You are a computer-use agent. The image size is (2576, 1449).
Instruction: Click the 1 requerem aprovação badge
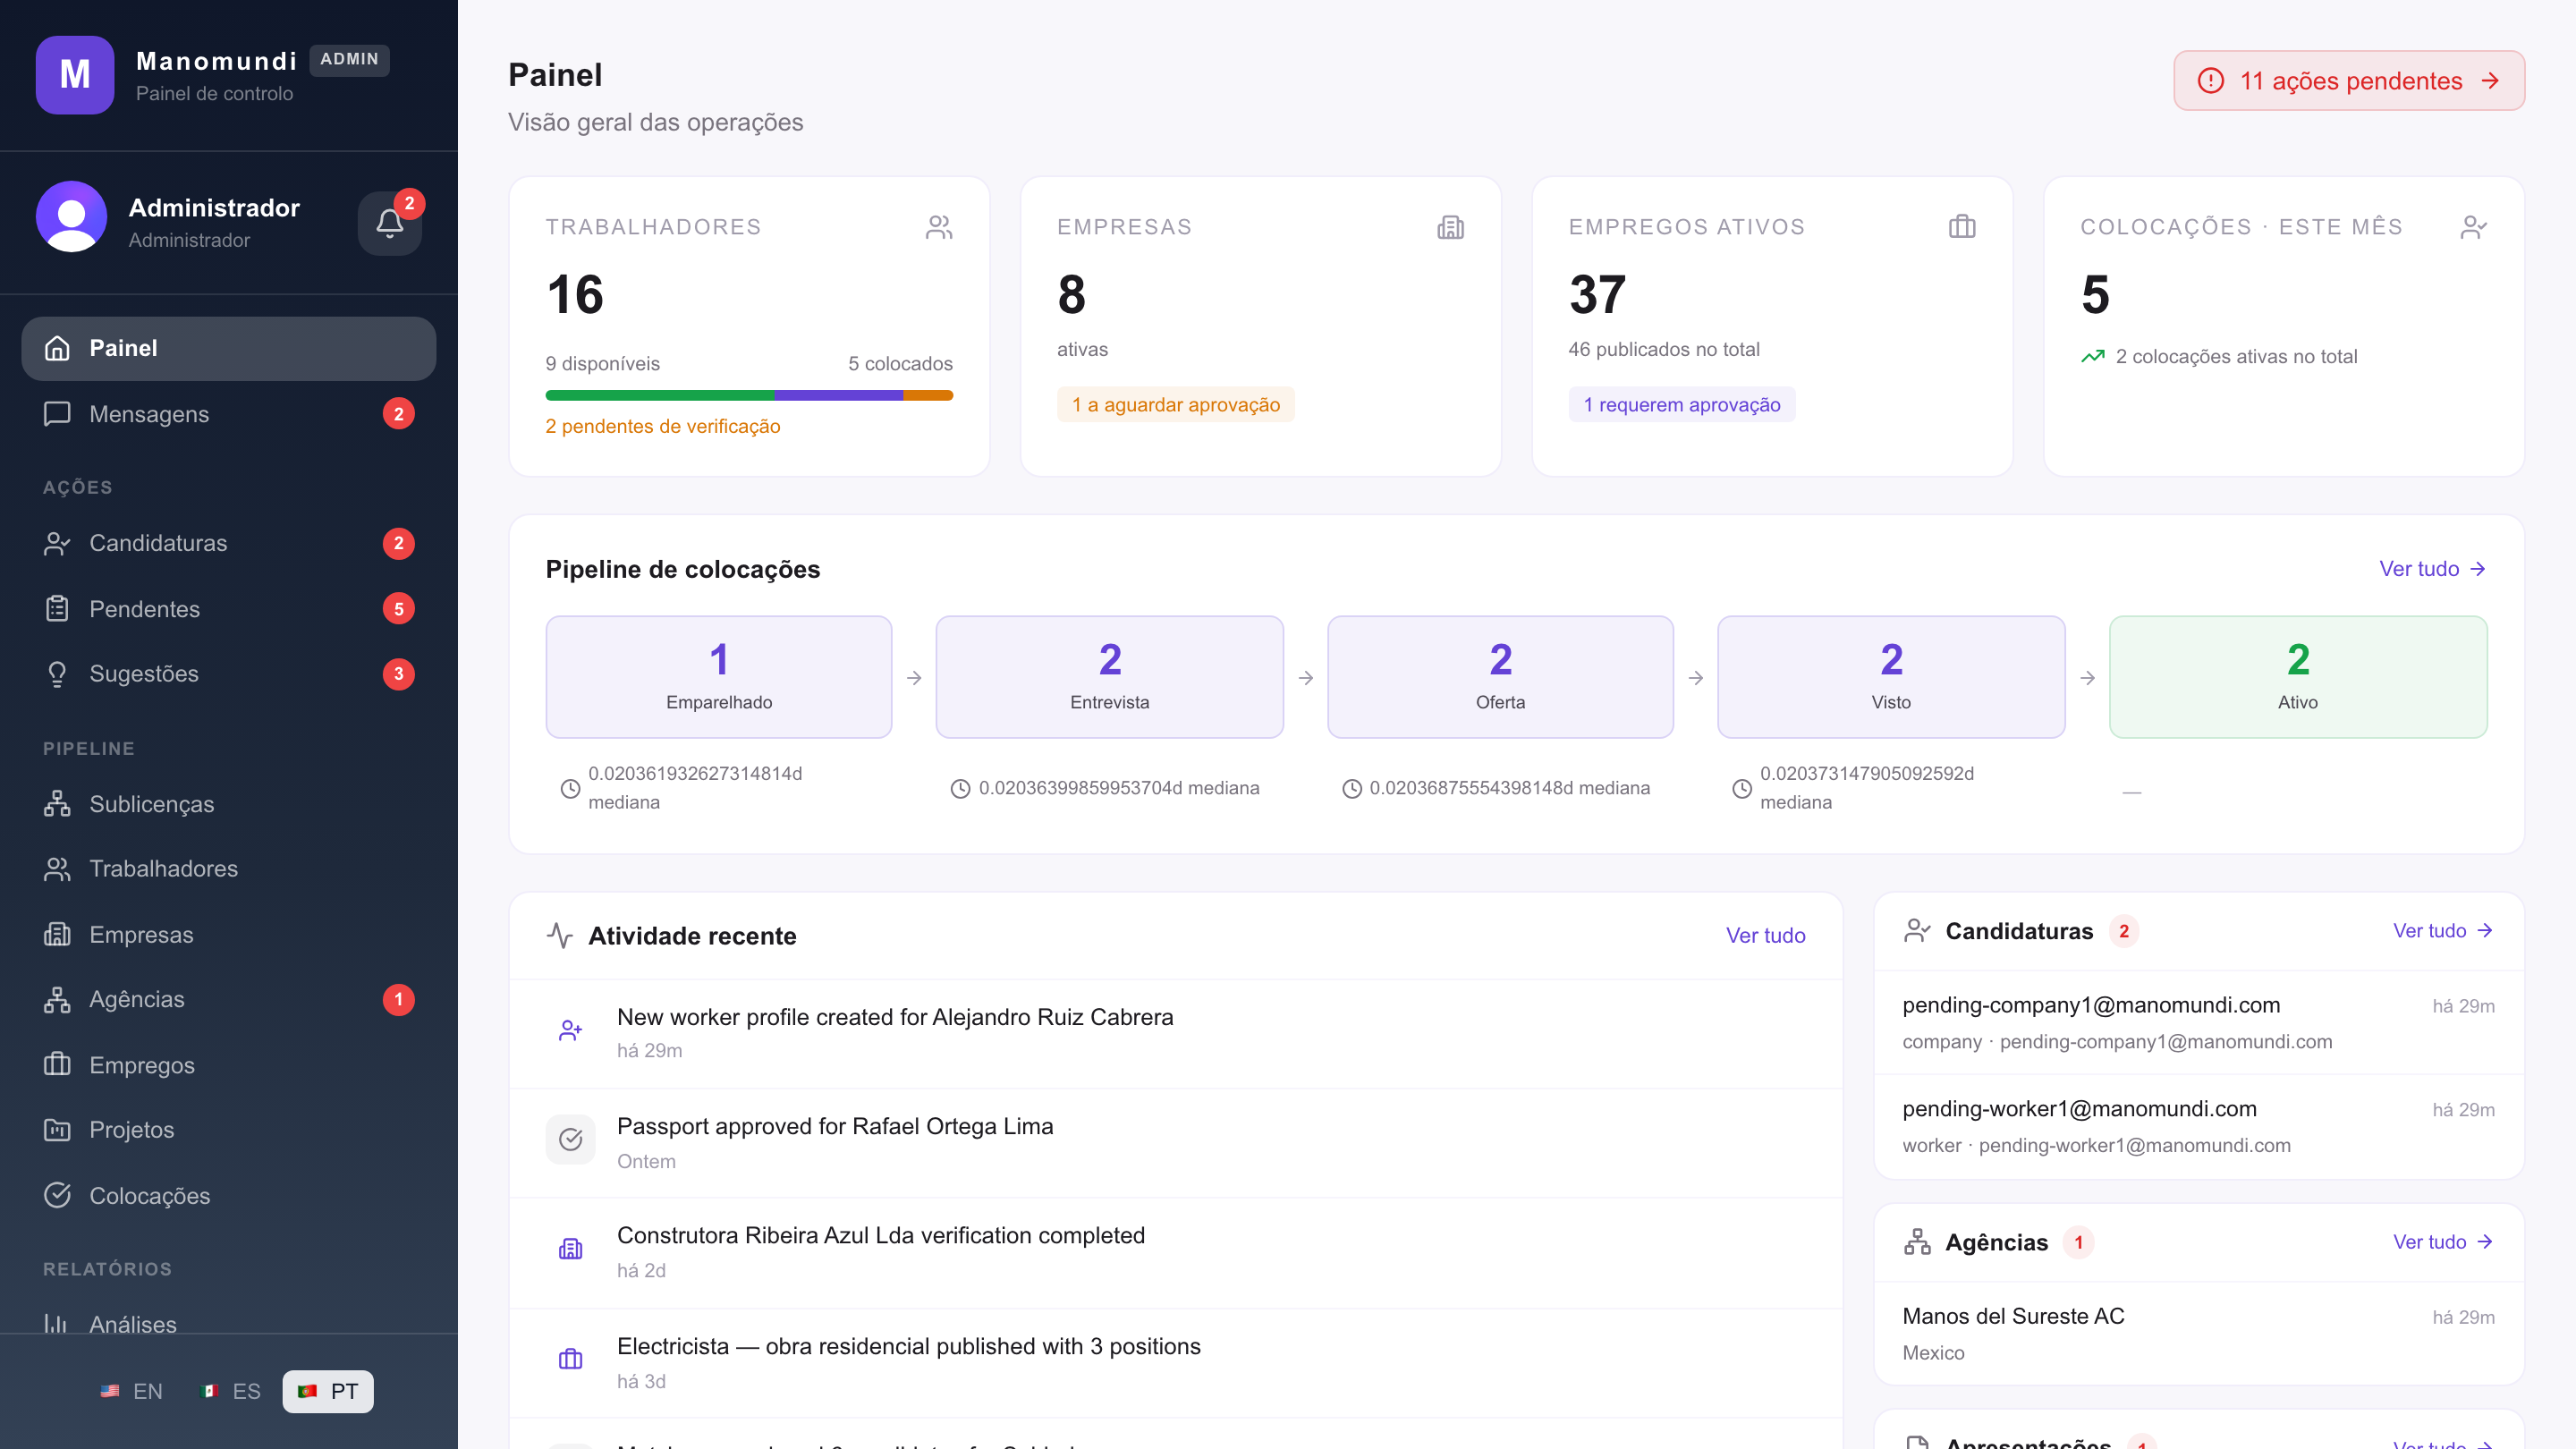coord(1682,404)
